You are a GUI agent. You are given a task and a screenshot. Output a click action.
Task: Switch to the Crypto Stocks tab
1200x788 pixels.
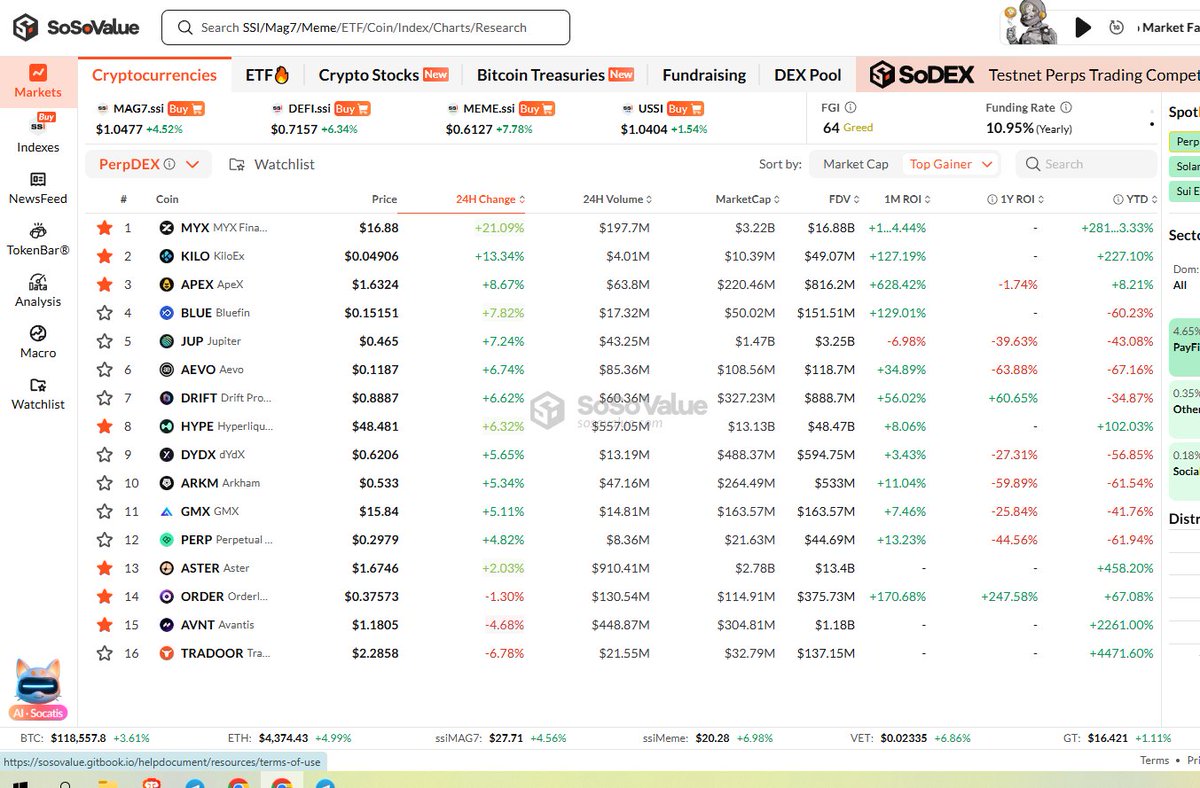click(383, 75)
